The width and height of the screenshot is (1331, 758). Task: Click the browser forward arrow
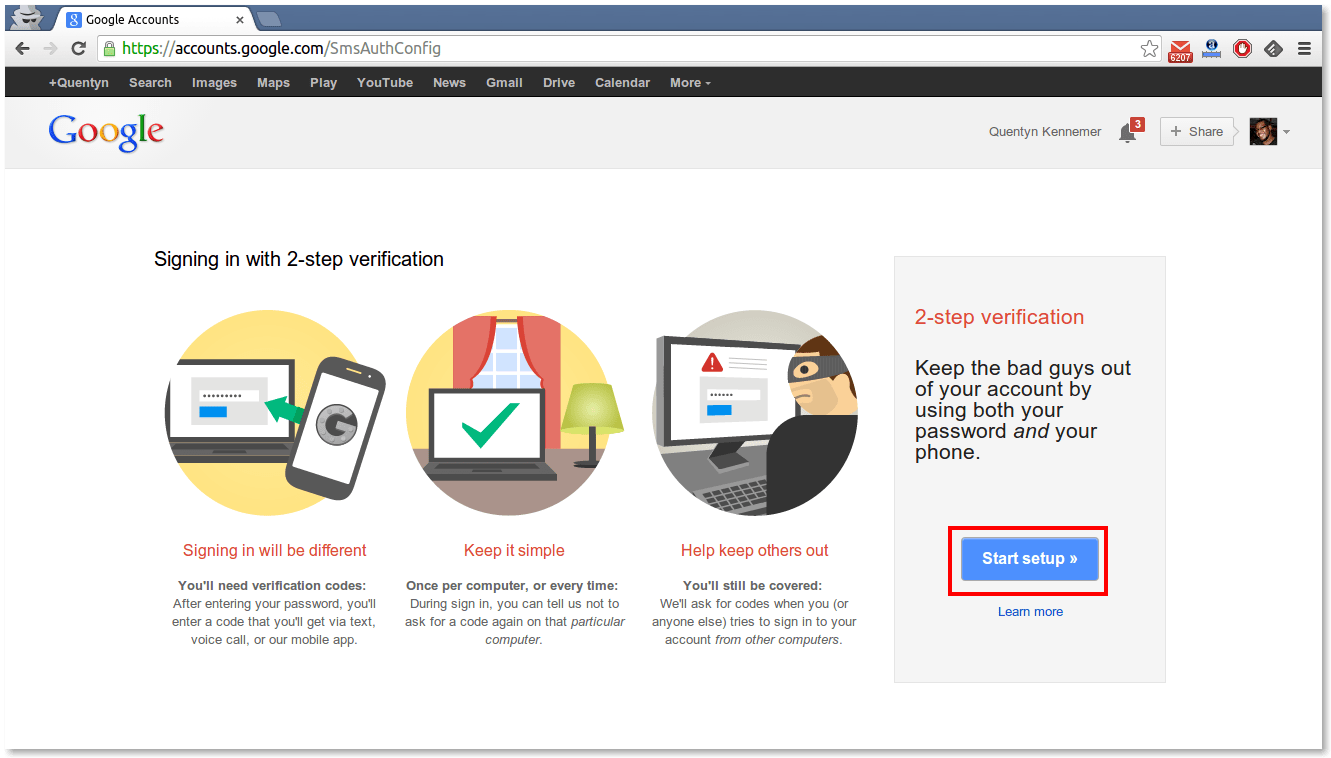point(50,49)
